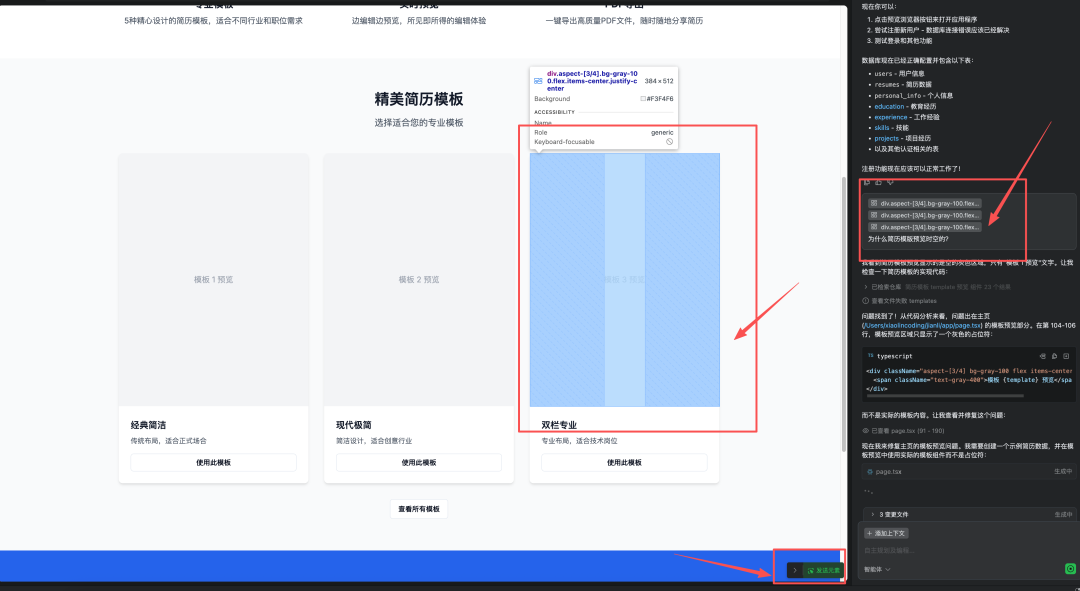This screenshot has height=591, width=1080.
Task: Click the 为什么简历模版预览时空的? message text
Action: click(x=908, y=239)
